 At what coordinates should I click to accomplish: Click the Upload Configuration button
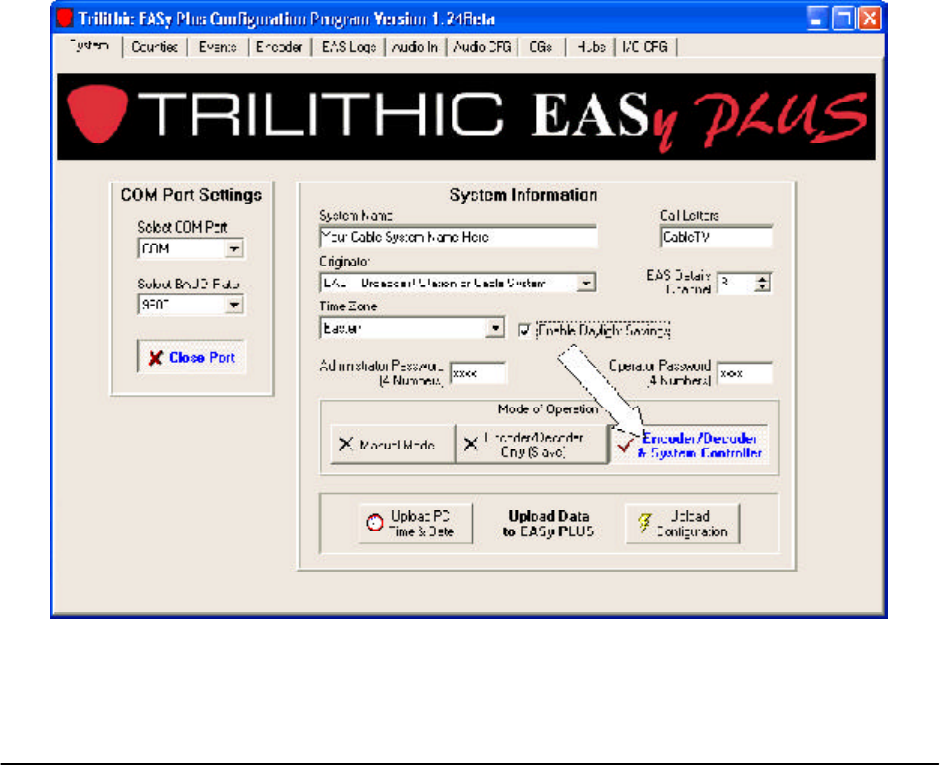[x=682, y=523]
